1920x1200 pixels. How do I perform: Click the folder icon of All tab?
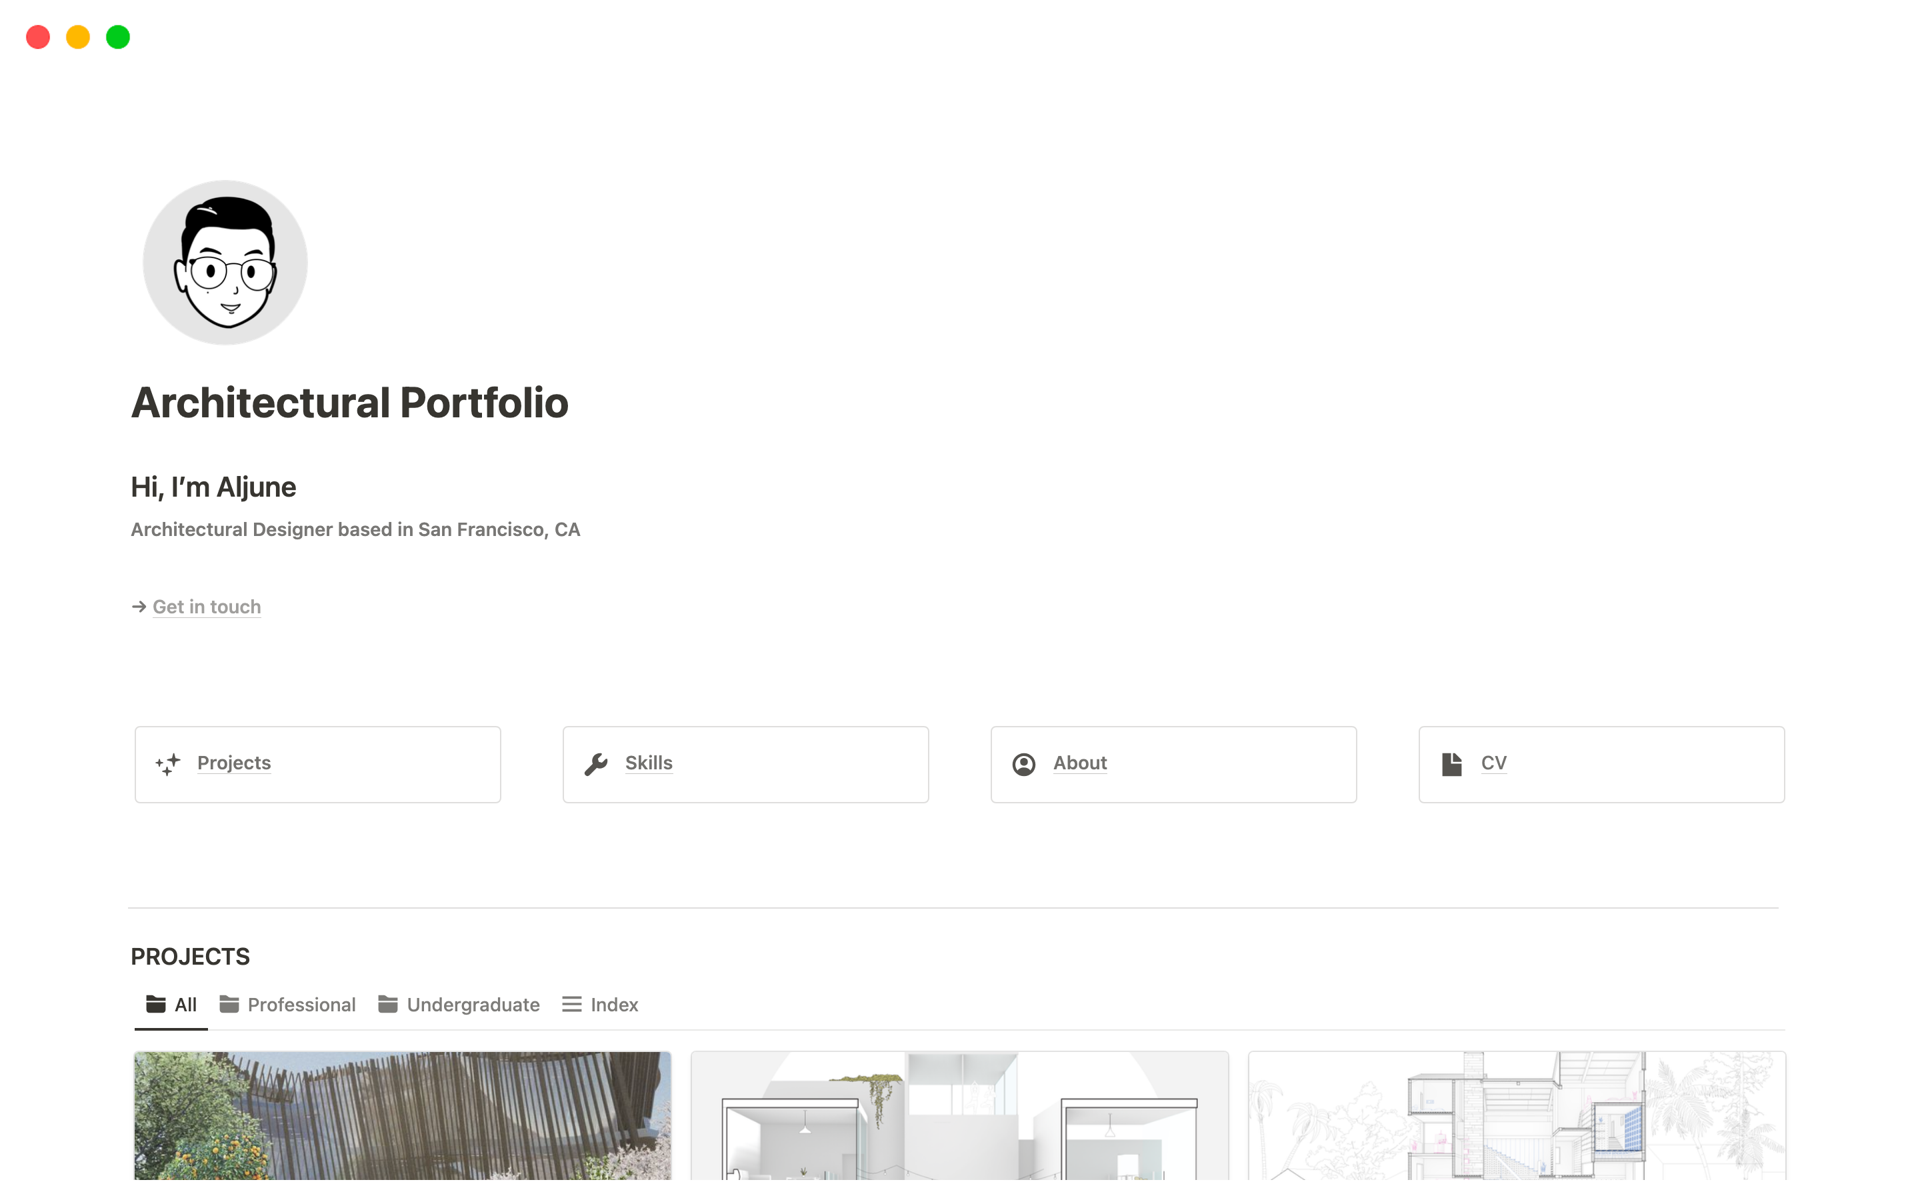click(156, 1004)
